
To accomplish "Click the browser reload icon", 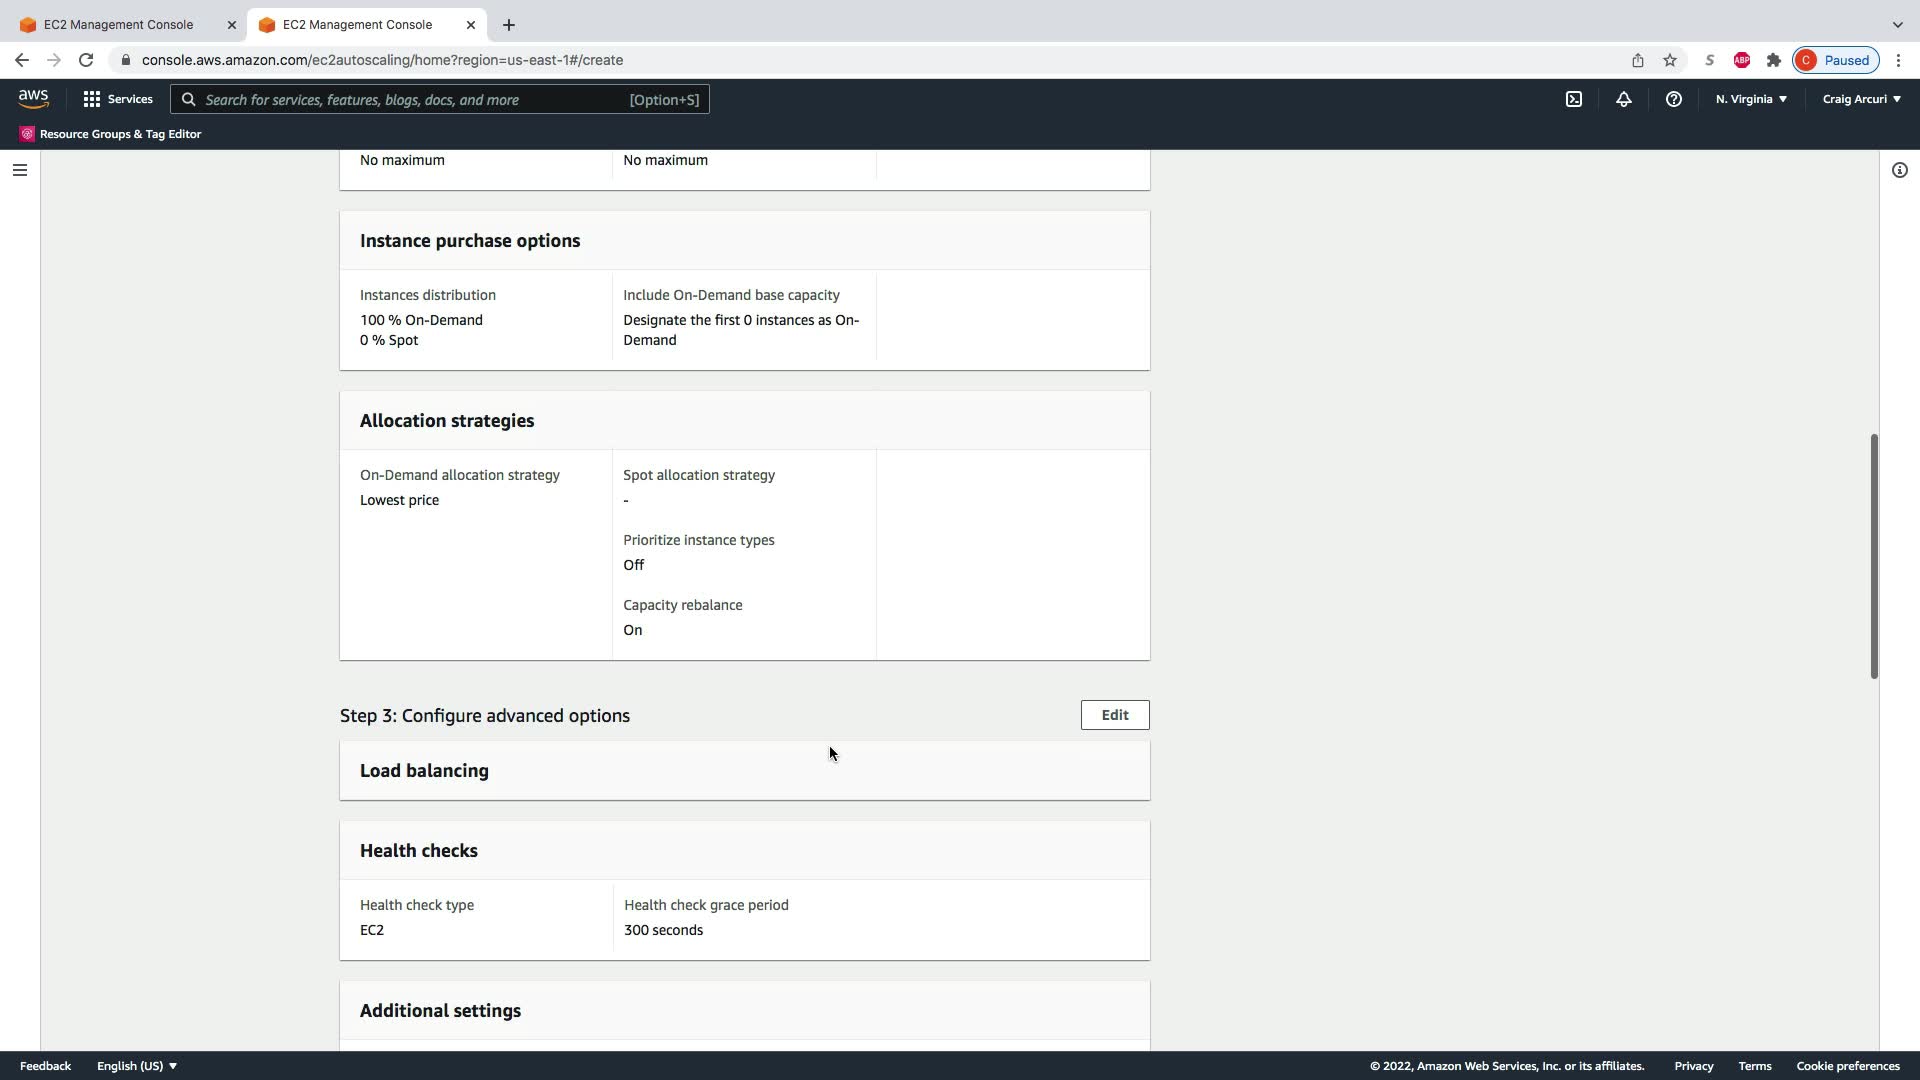I will (86, 60).
